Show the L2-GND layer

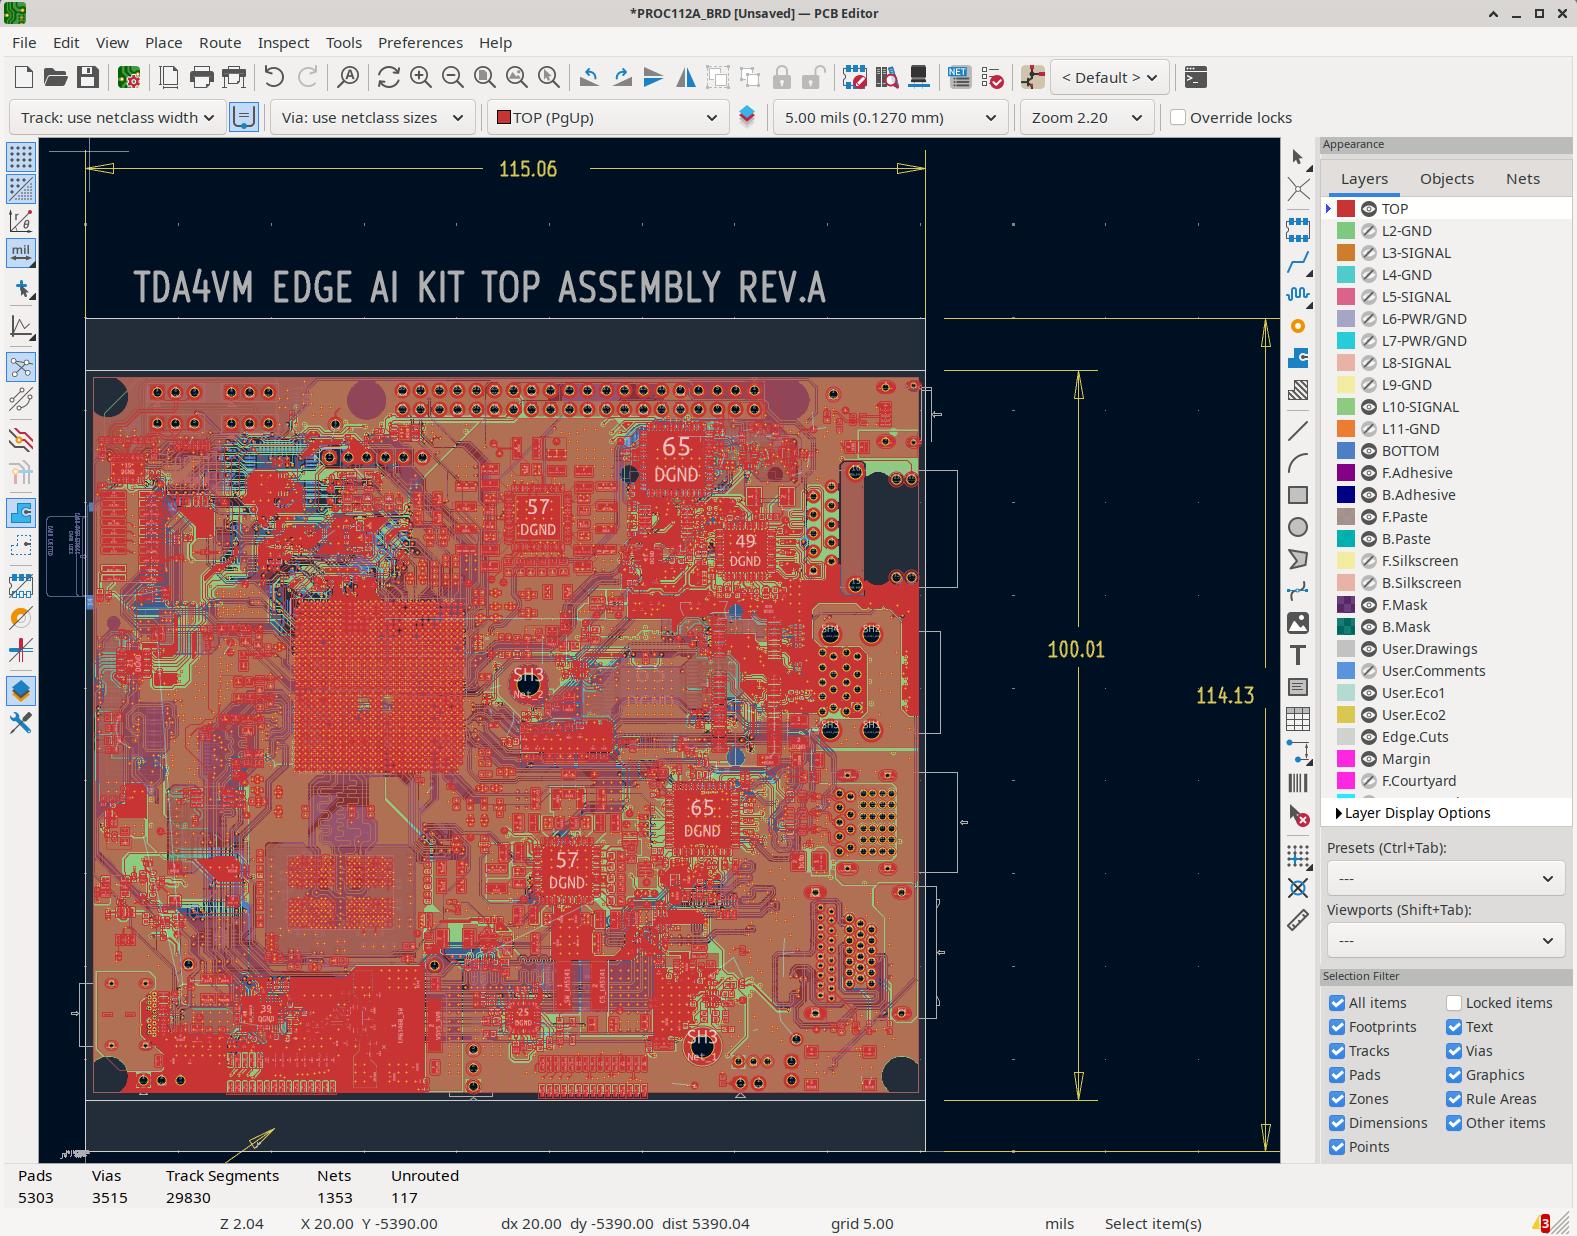point(1369,231)
